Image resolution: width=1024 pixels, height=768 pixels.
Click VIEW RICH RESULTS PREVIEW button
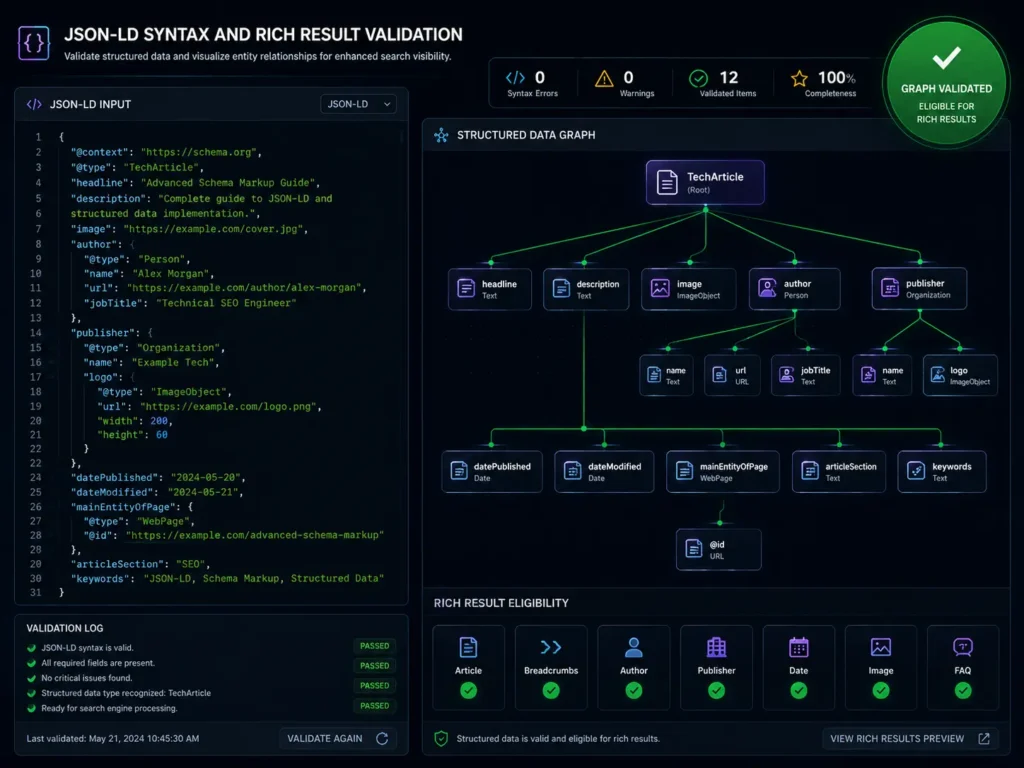(910, 739)
